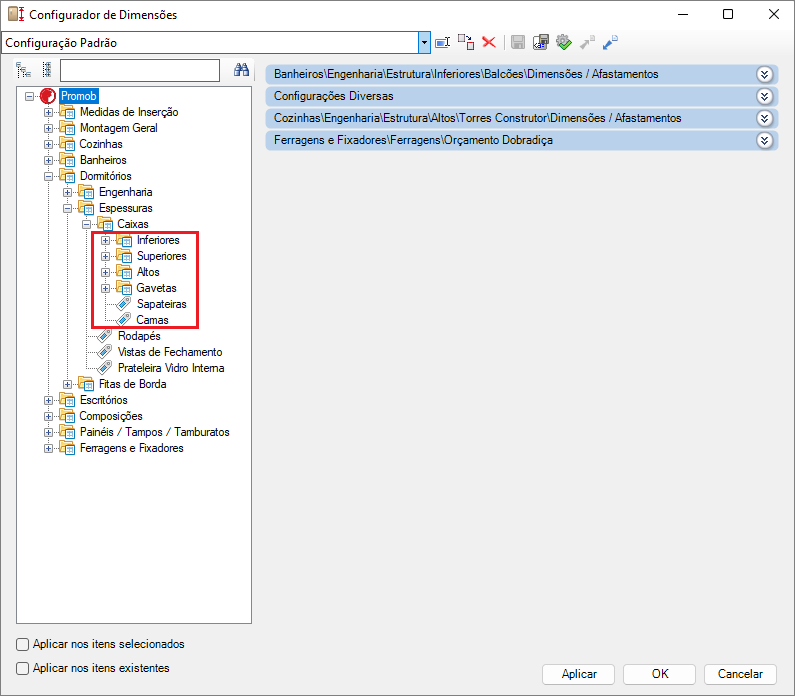
Task: Click the collapse tree icon
Action: tap(47, 70)
